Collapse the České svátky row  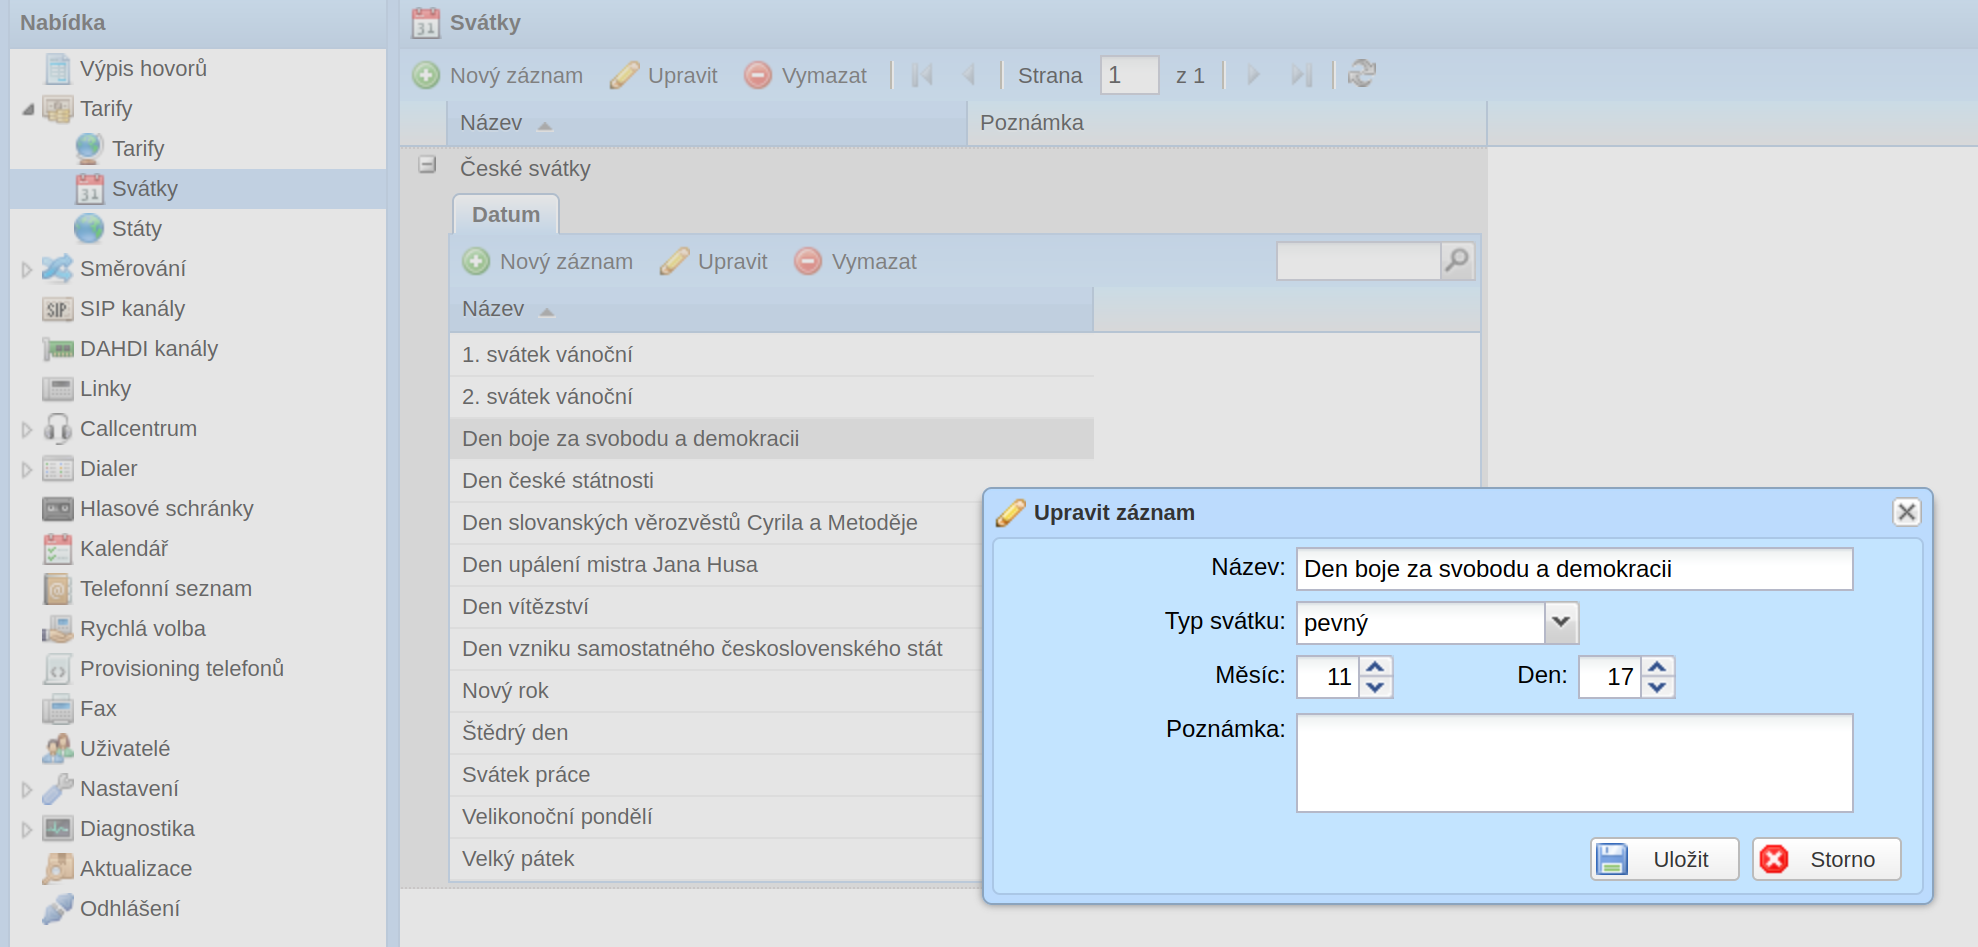pos(427,165)
